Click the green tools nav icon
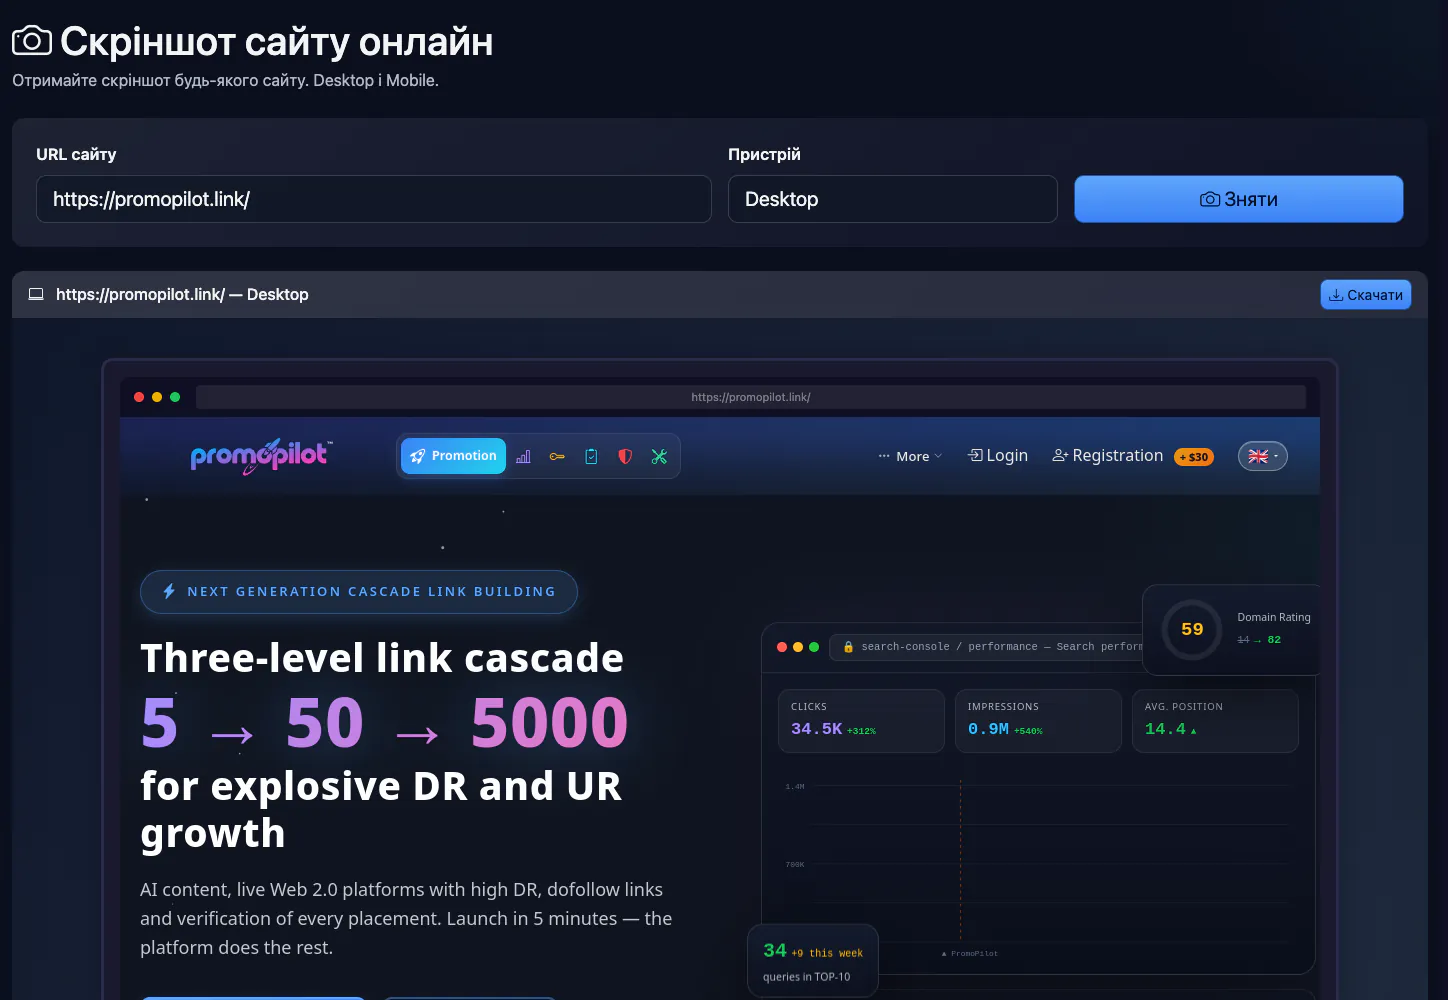 (659, 456)
